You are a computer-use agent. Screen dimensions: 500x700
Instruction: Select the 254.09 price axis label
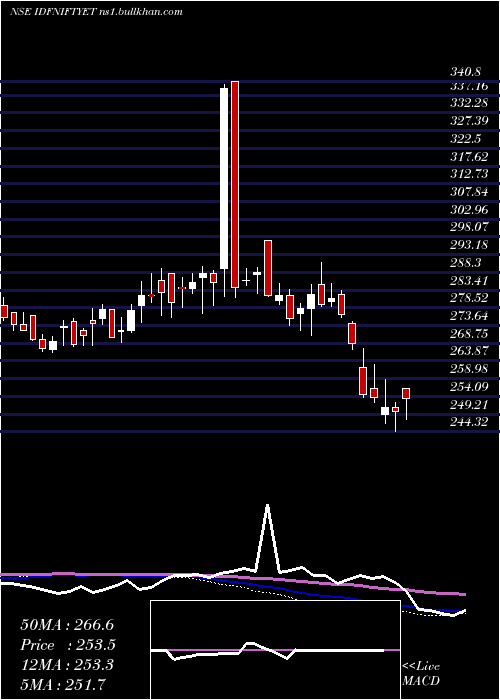point(468,387)
